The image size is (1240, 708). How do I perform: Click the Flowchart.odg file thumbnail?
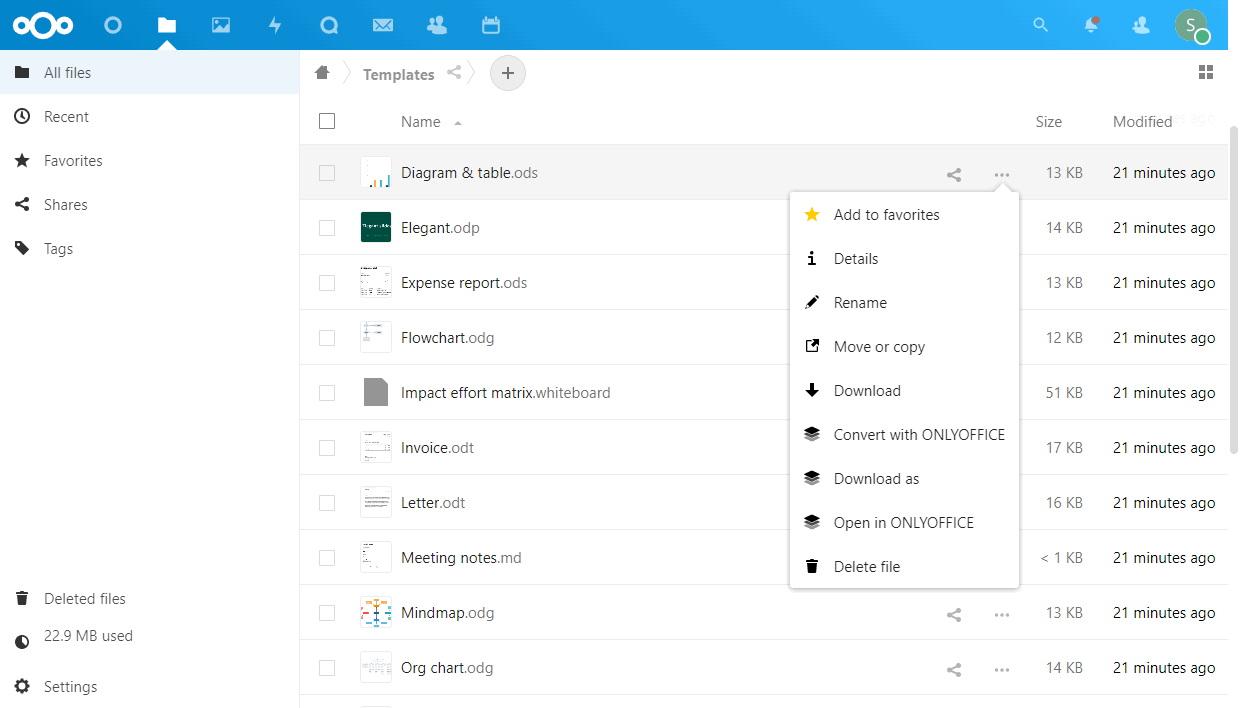[376, 338]
